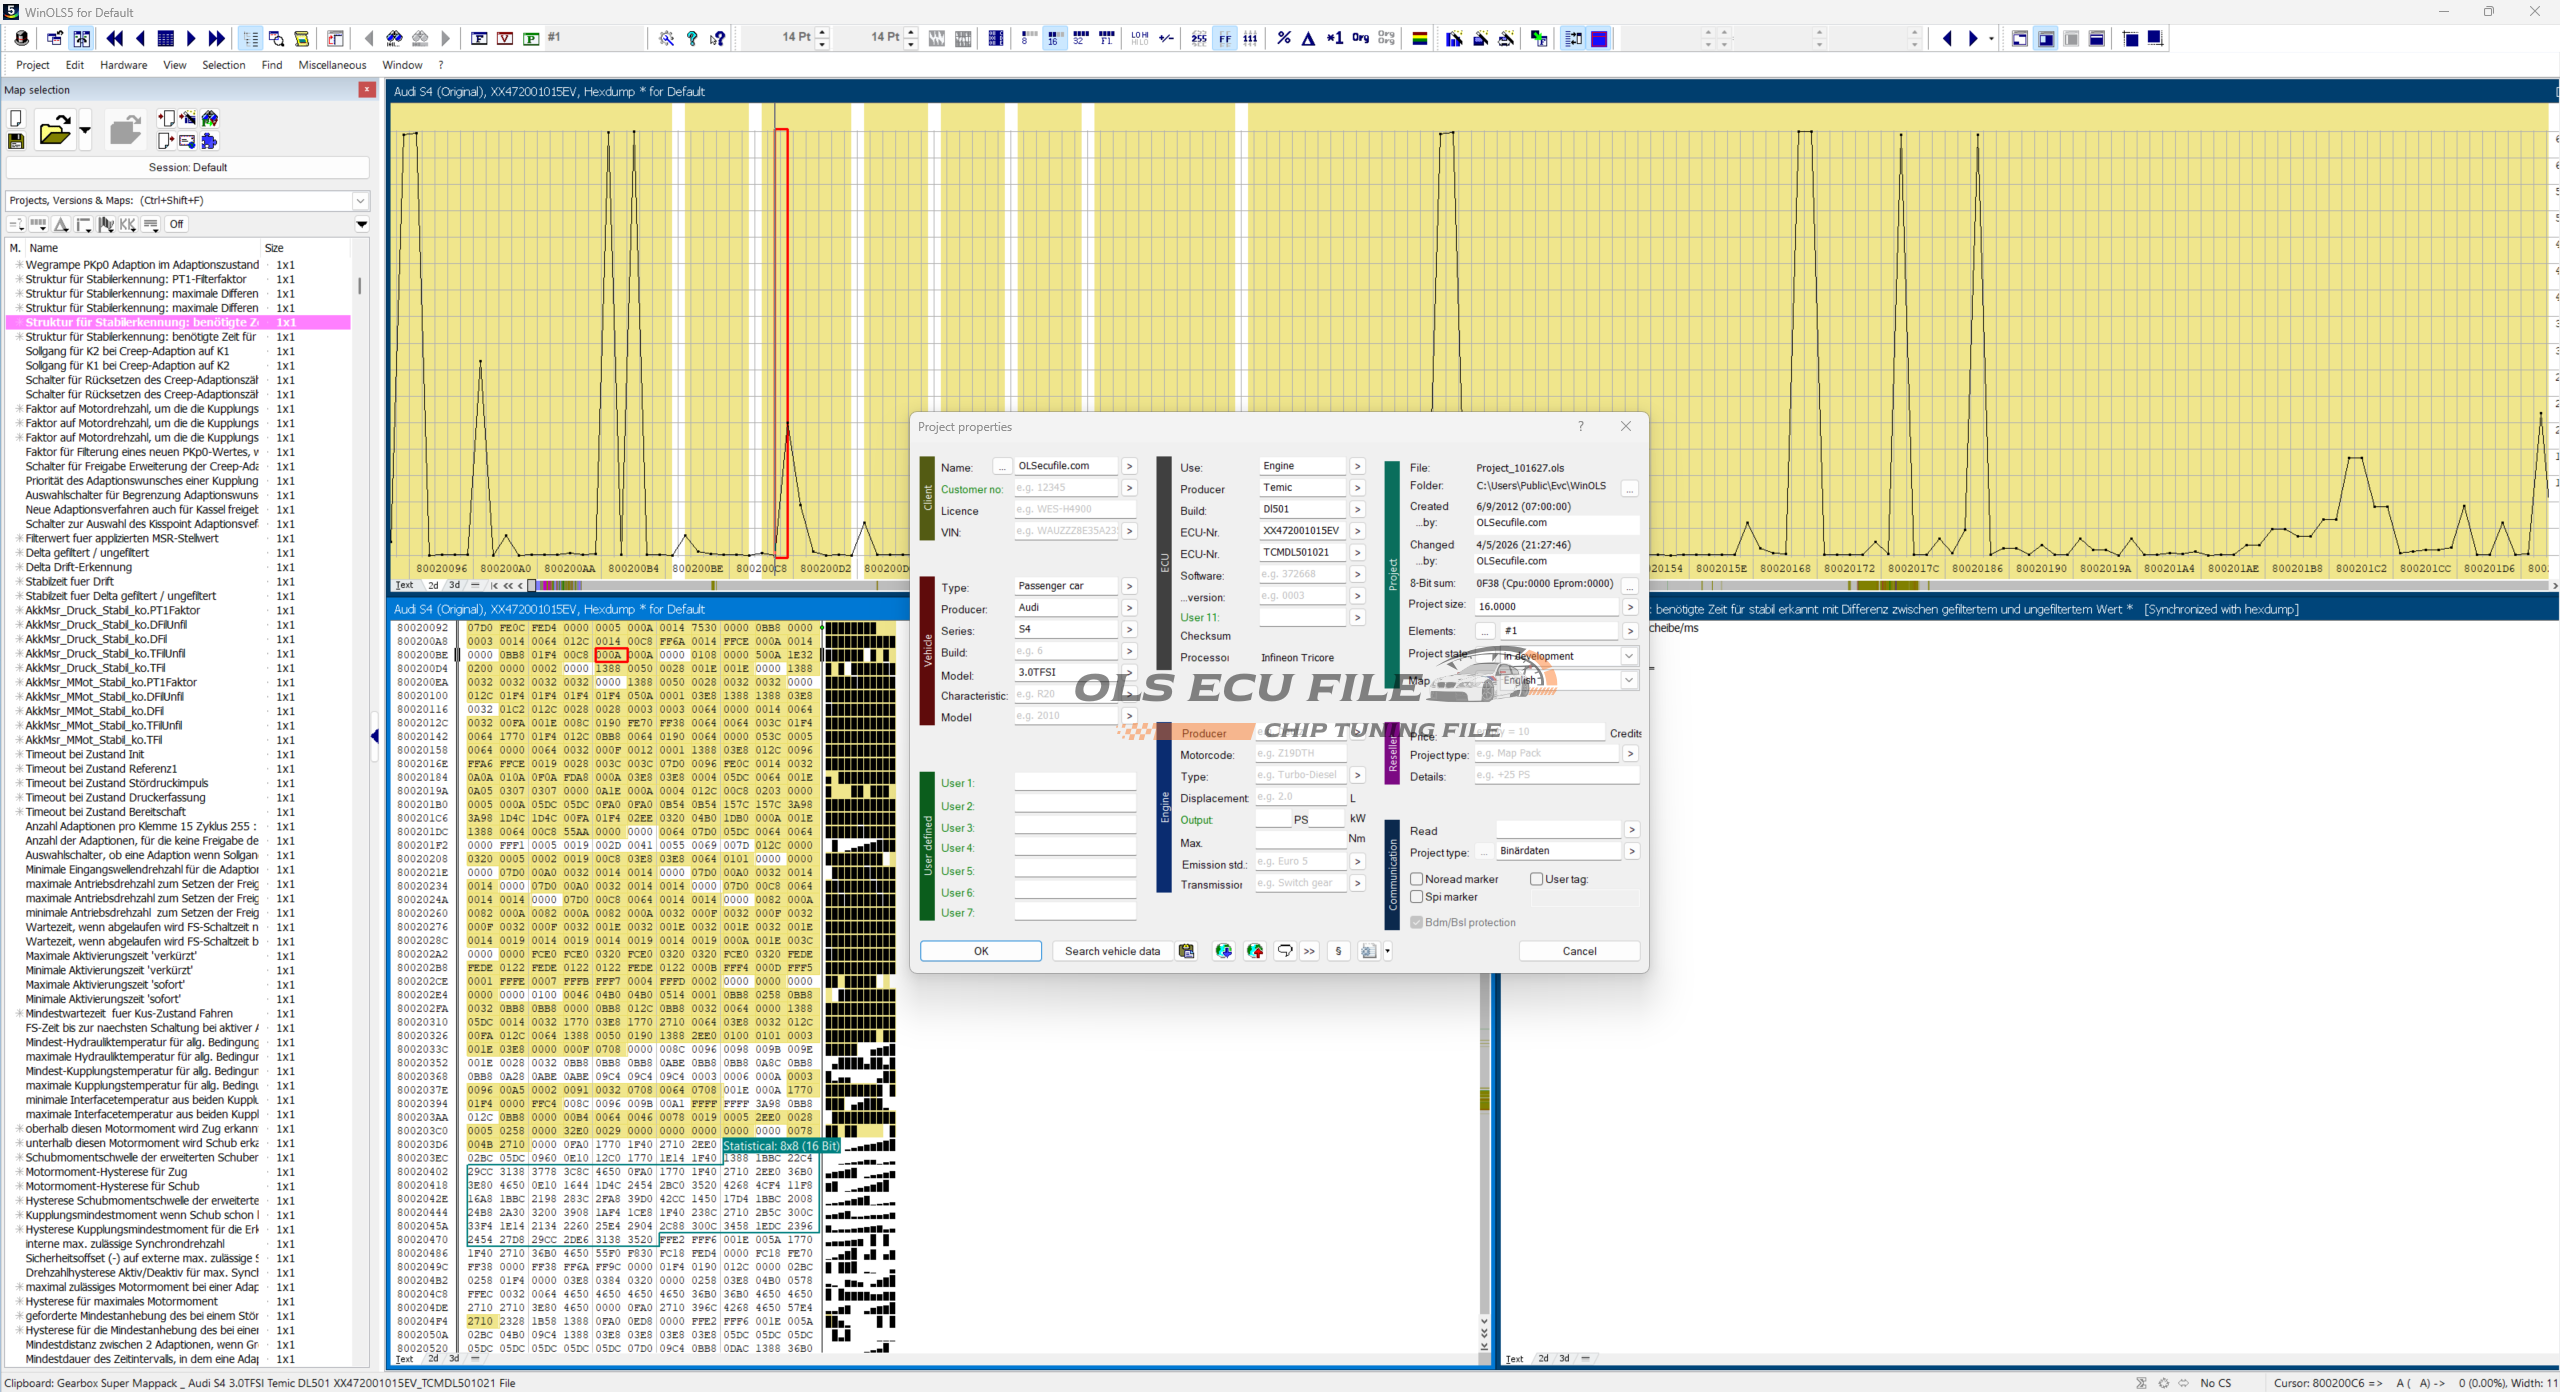Click the Customer no input field
The width and height of the screenshot is (2560, 1392).
pos(1064,488)
